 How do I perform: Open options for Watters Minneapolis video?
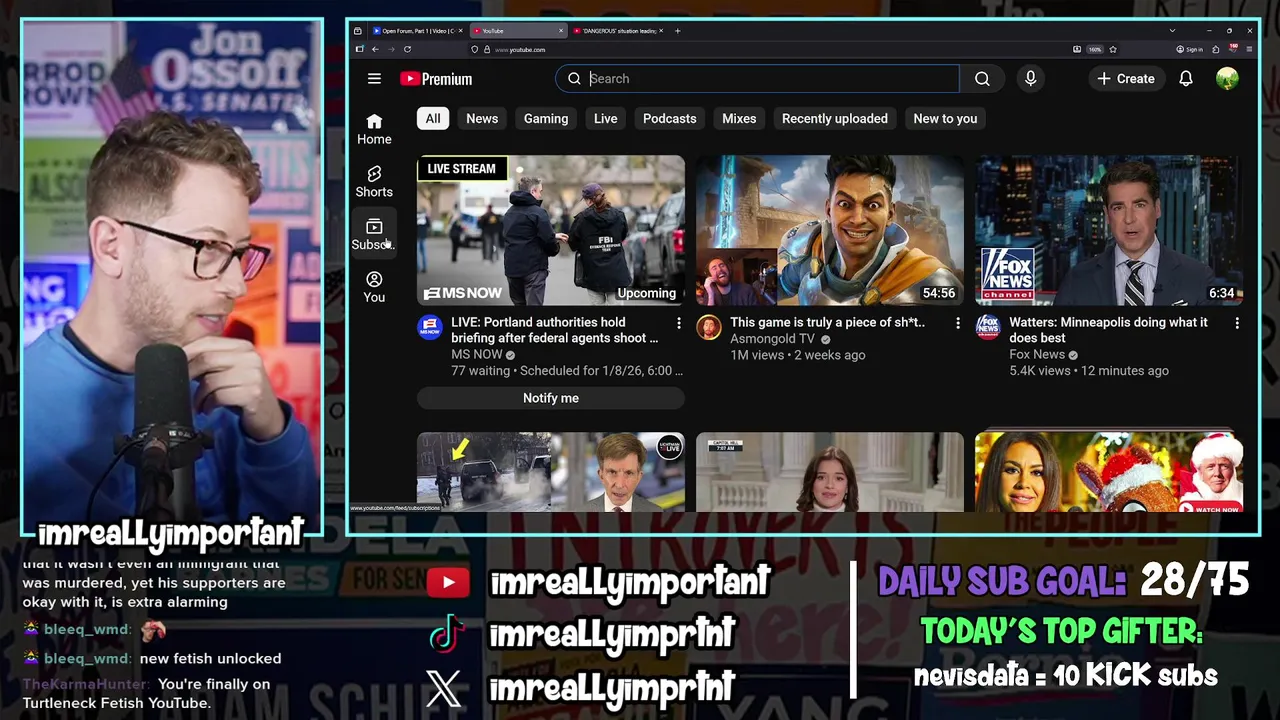click(1237, 323)
